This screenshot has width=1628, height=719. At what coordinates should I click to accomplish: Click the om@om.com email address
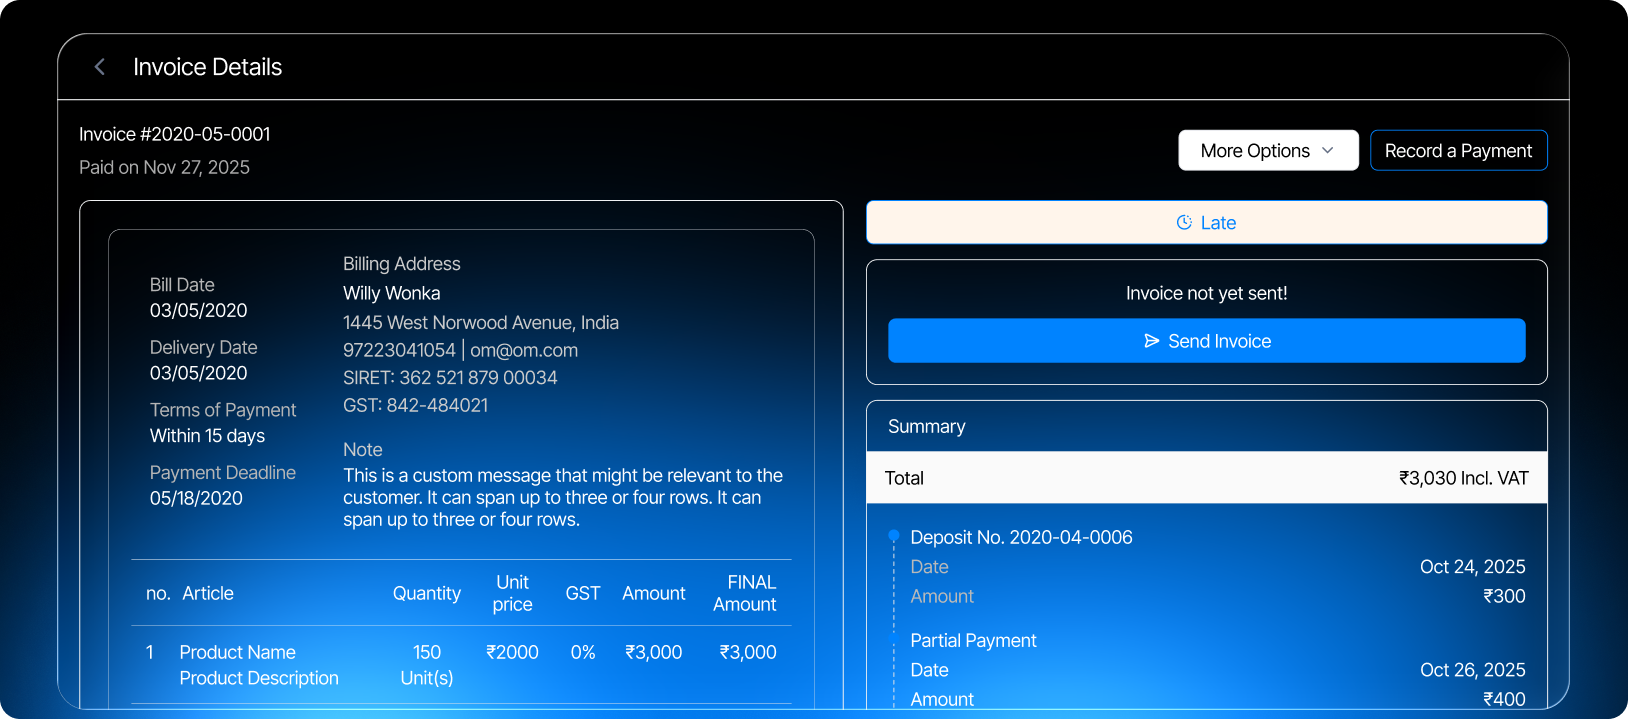point(524,350)
